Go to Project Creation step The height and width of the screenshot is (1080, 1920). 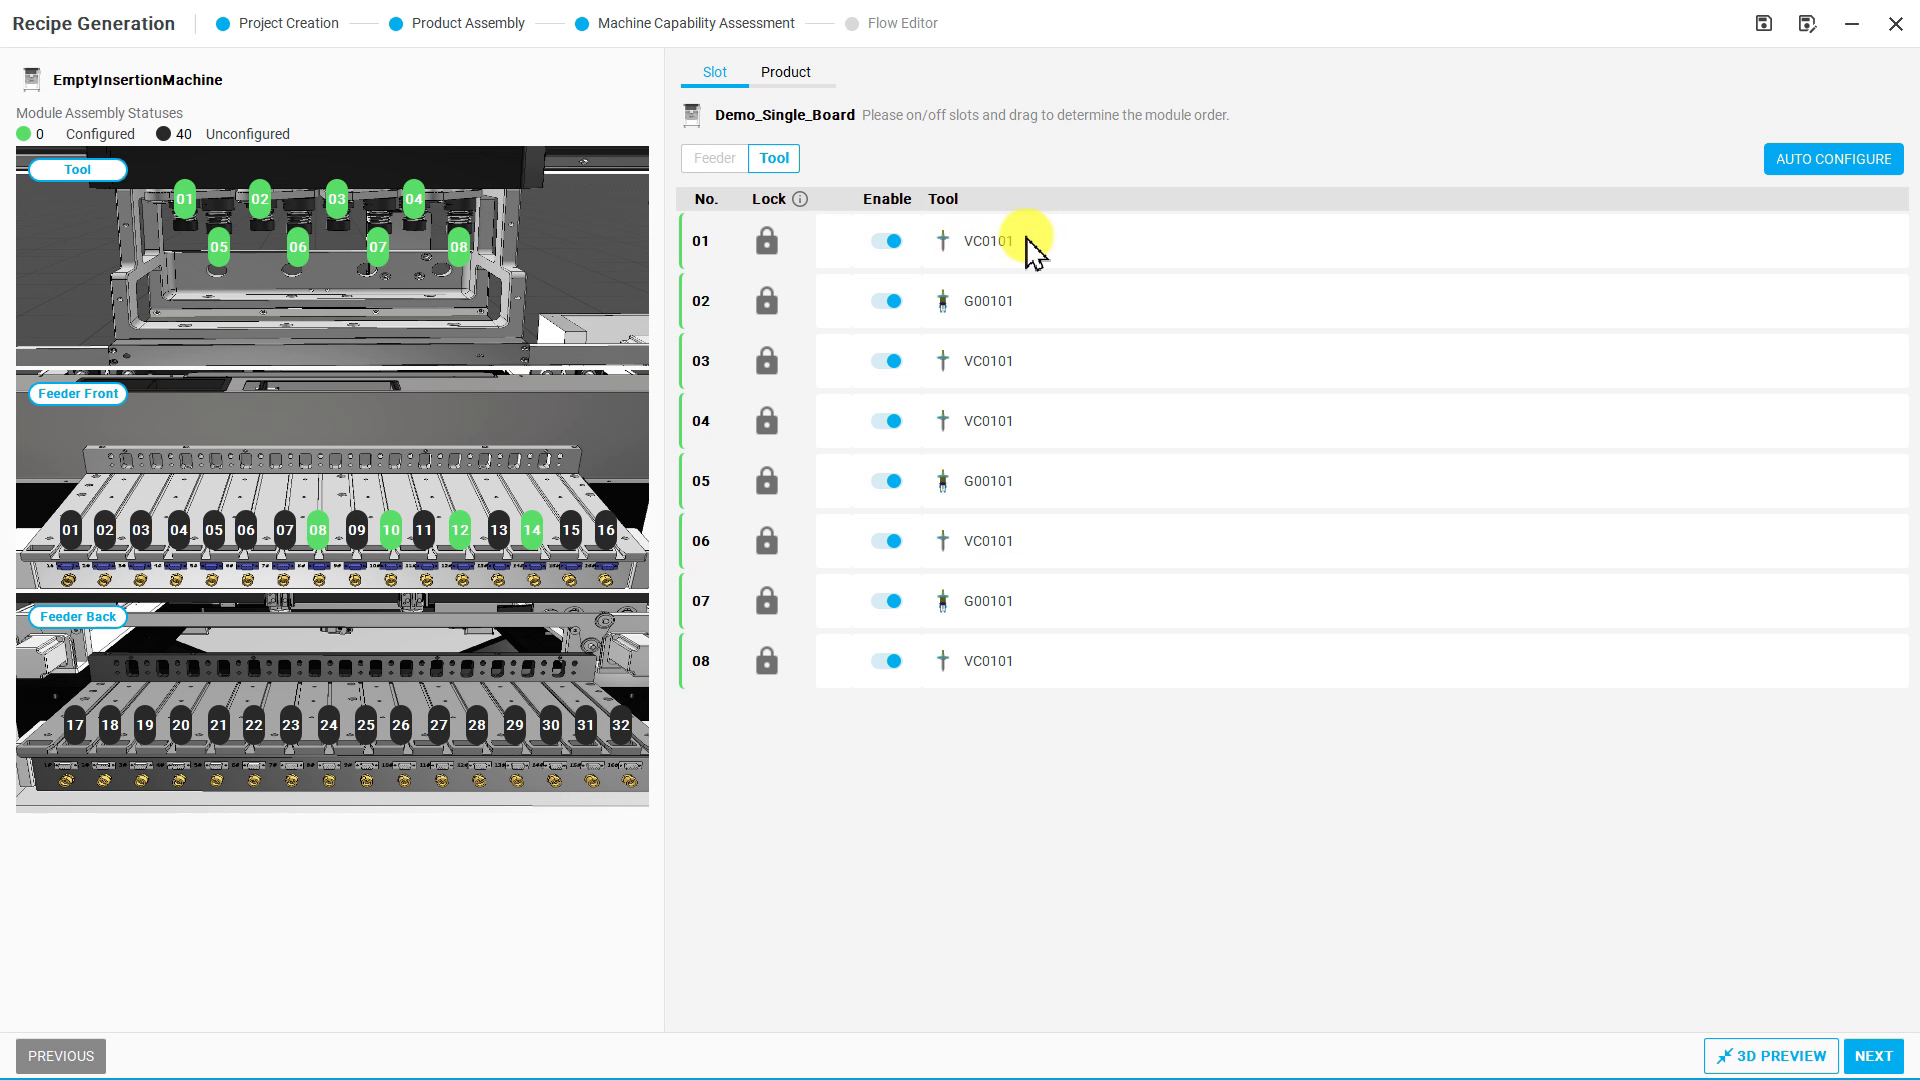278,23
